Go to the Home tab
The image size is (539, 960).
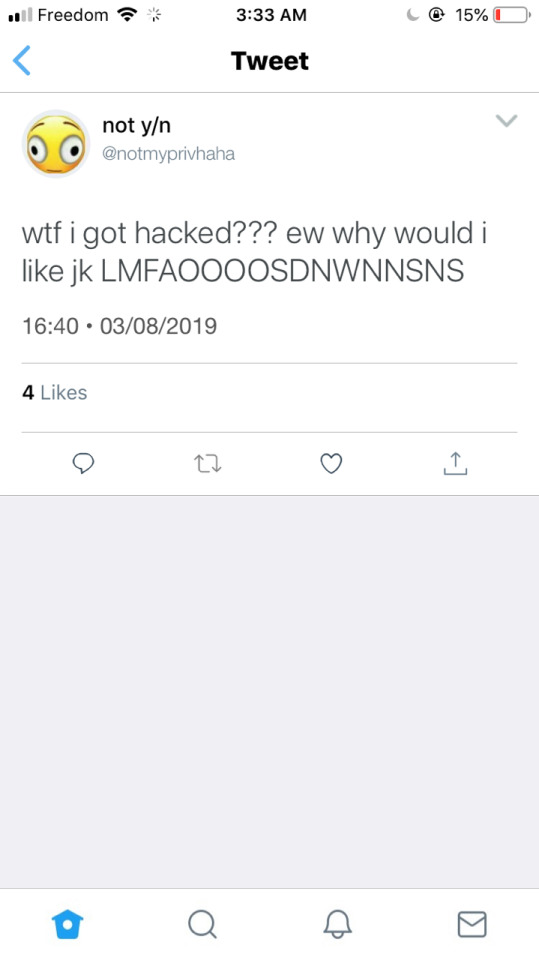67,924
